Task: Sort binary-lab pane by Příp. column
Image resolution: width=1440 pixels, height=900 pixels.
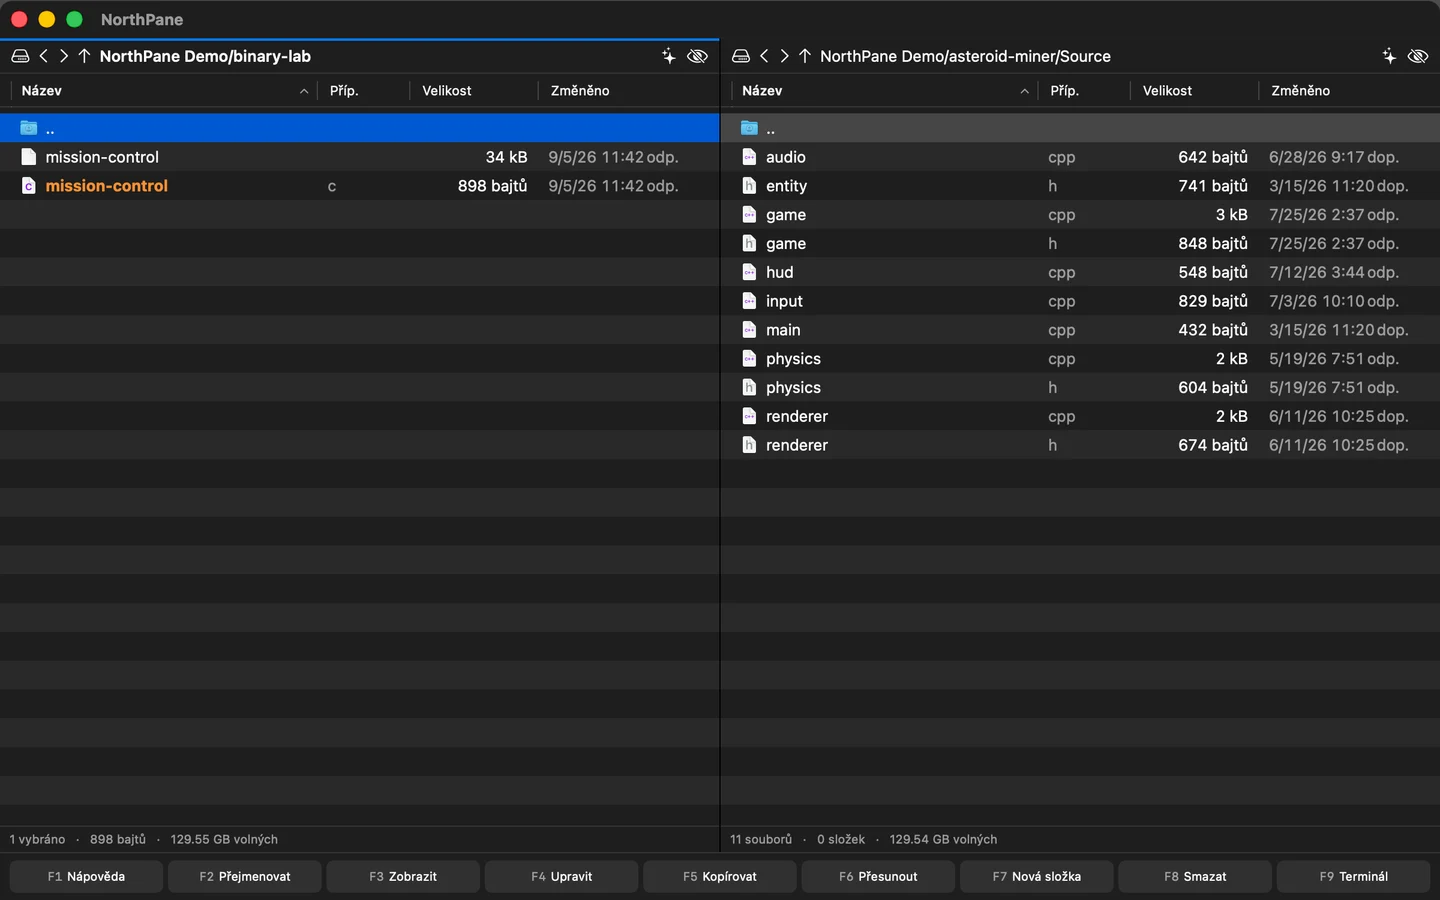Action: point(344,91)
